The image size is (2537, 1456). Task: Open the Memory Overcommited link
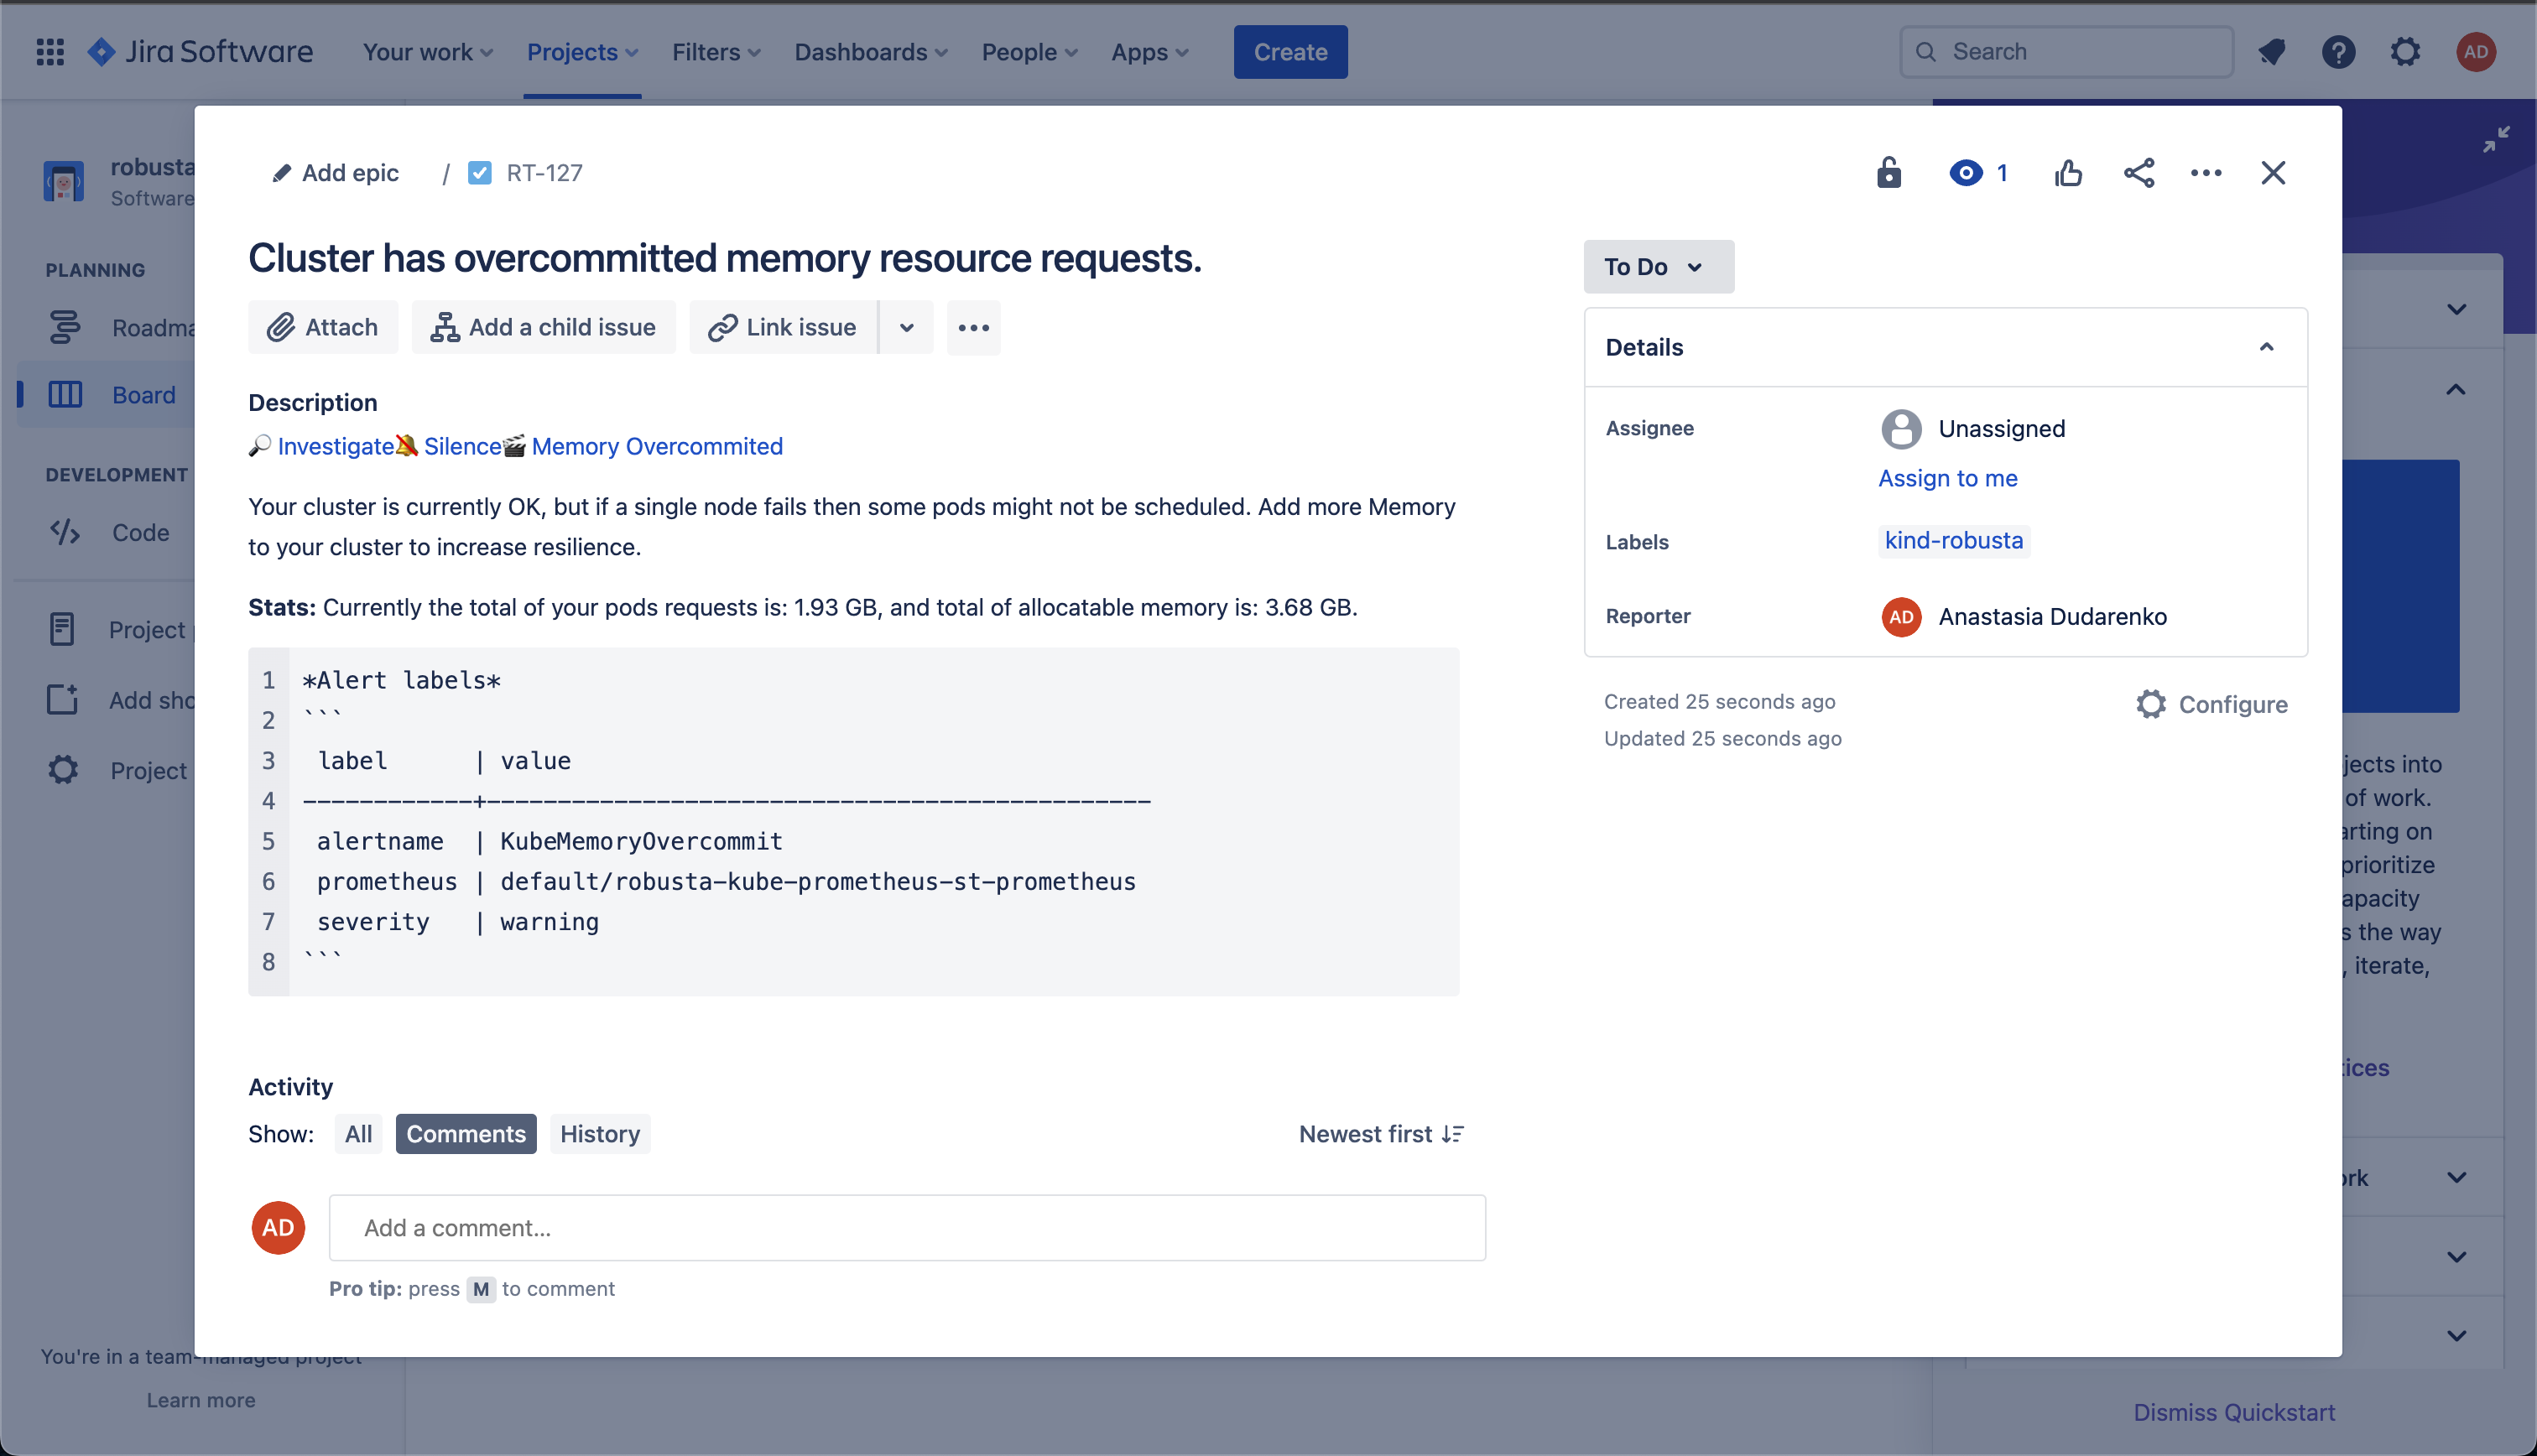point(656,446)
